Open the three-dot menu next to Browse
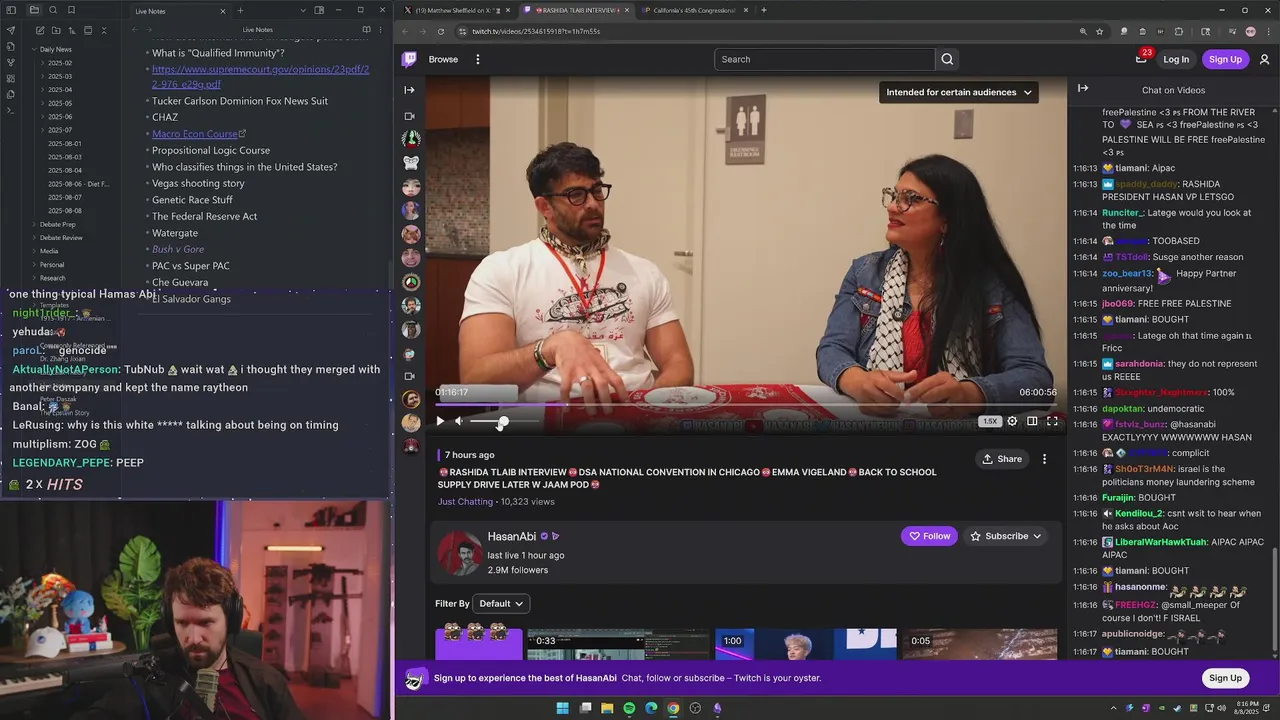Image resolution: width=1280 pixels, height=720 pixels. (477, 59)
